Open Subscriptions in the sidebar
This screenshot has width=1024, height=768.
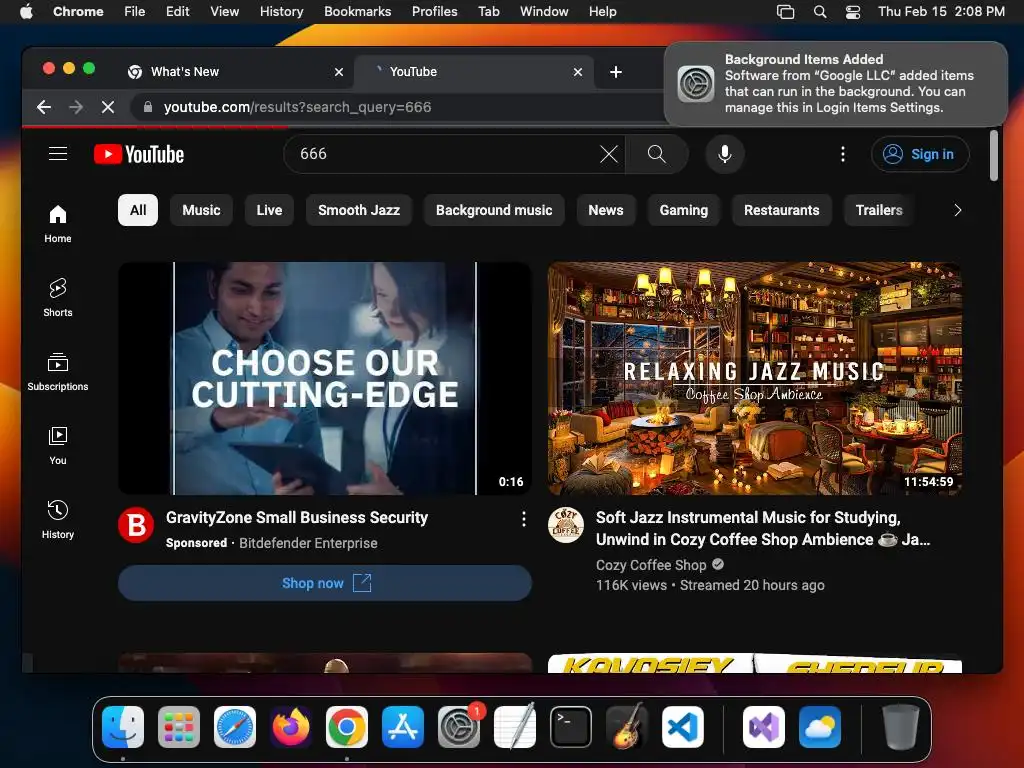click(x=57, y=372)
